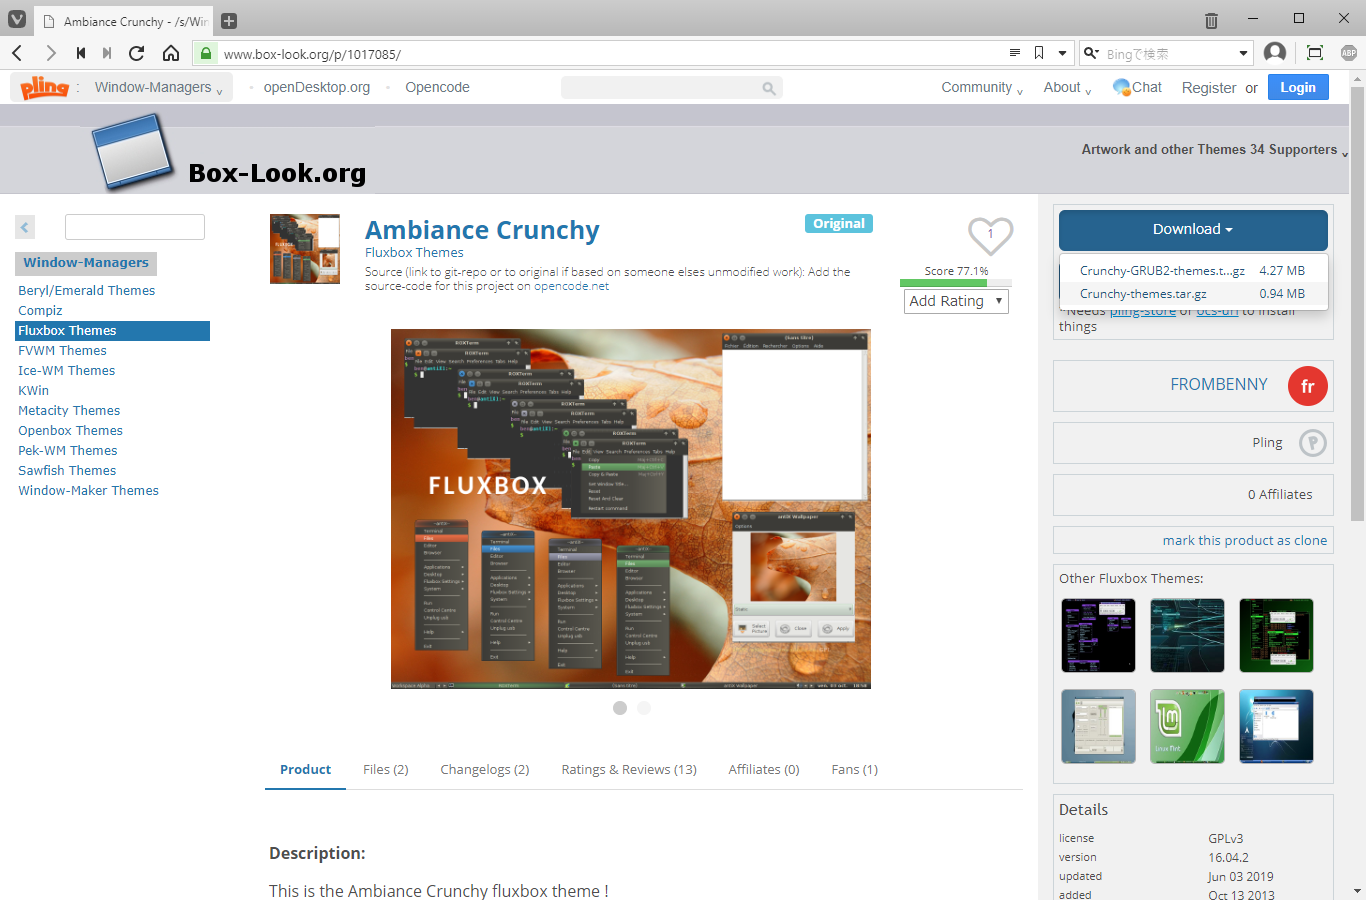This screenshot has width=1366, height=900.
Task: Click the fast forward navigation button
Action: [x=107, y=53]
